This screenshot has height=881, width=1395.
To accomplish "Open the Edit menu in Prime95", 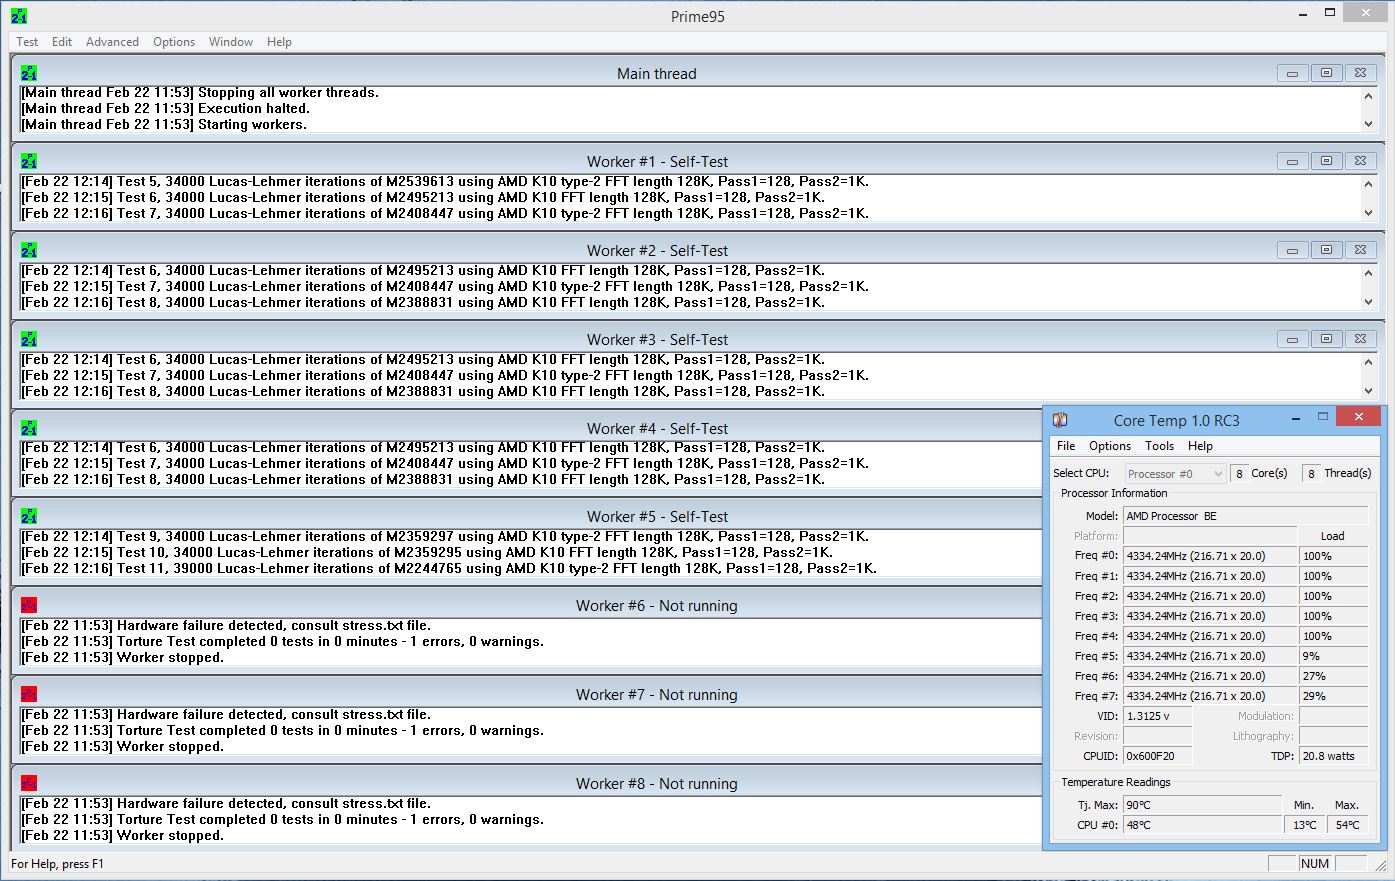I will click(62, 42).
